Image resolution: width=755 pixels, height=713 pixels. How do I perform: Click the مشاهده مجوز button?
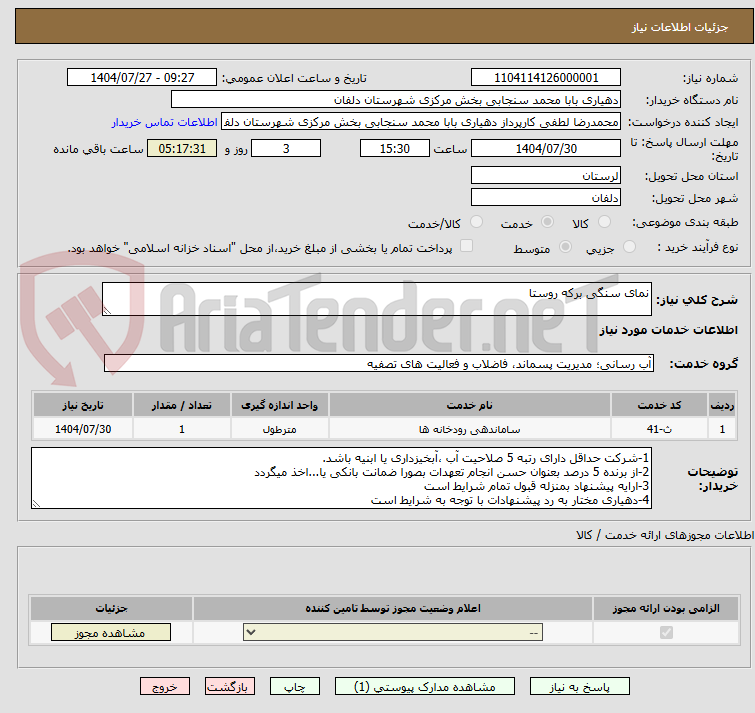[111, 633]
